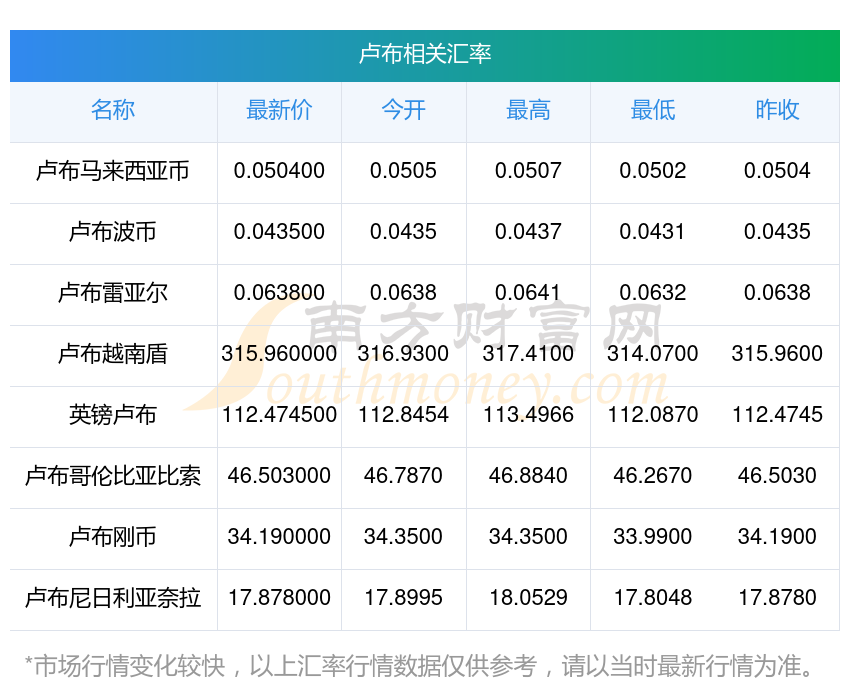Click the 市场行情变化较快 disclaimer footnote
The width and height of the screenshot is (850, 698).
[418, 666]
